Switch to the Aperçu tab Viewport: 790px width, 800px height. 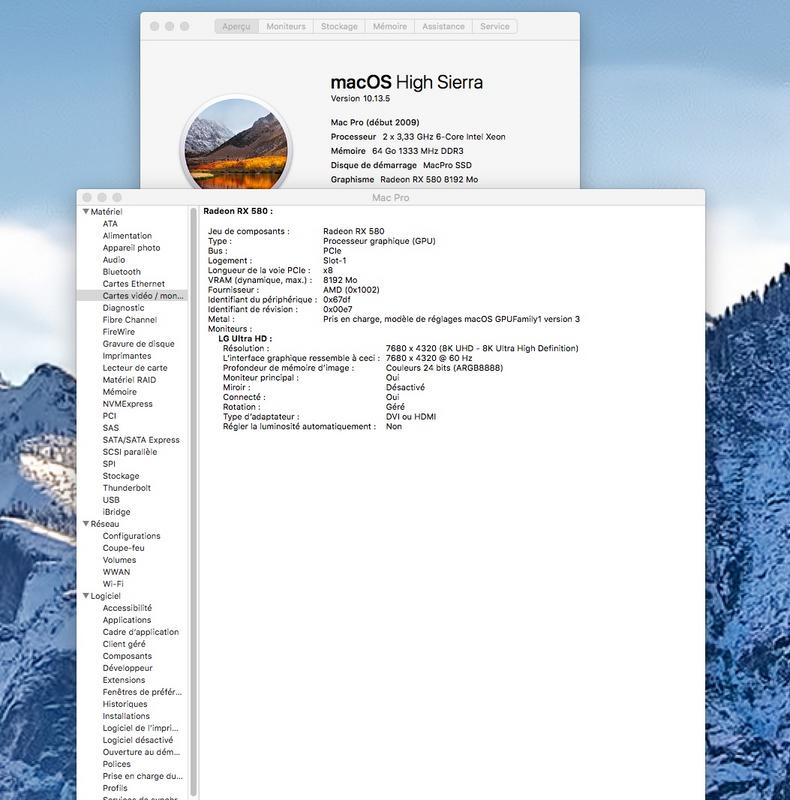coord(236,27)
